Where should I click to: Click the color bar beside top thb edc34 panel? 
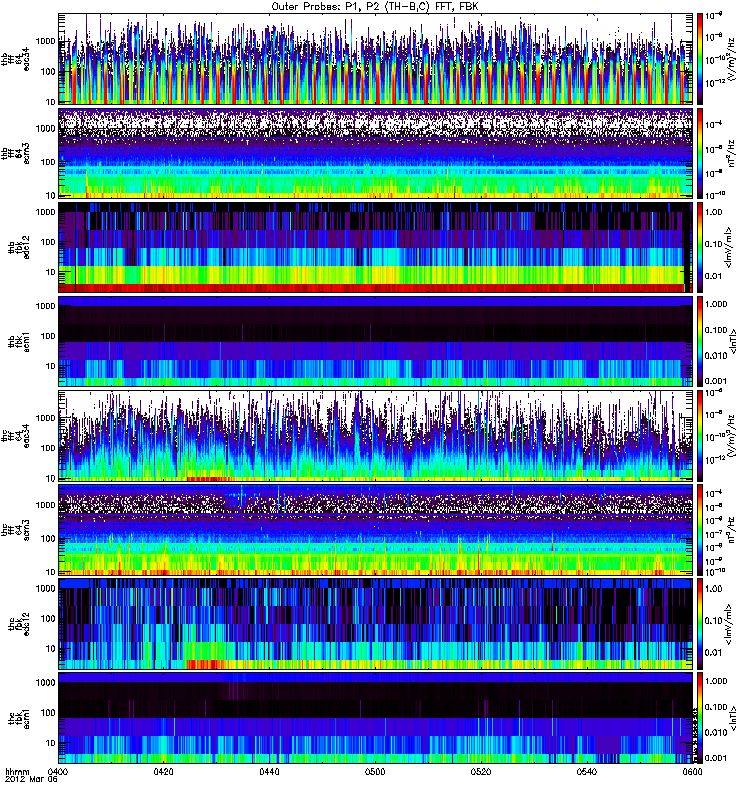[700, 59]
